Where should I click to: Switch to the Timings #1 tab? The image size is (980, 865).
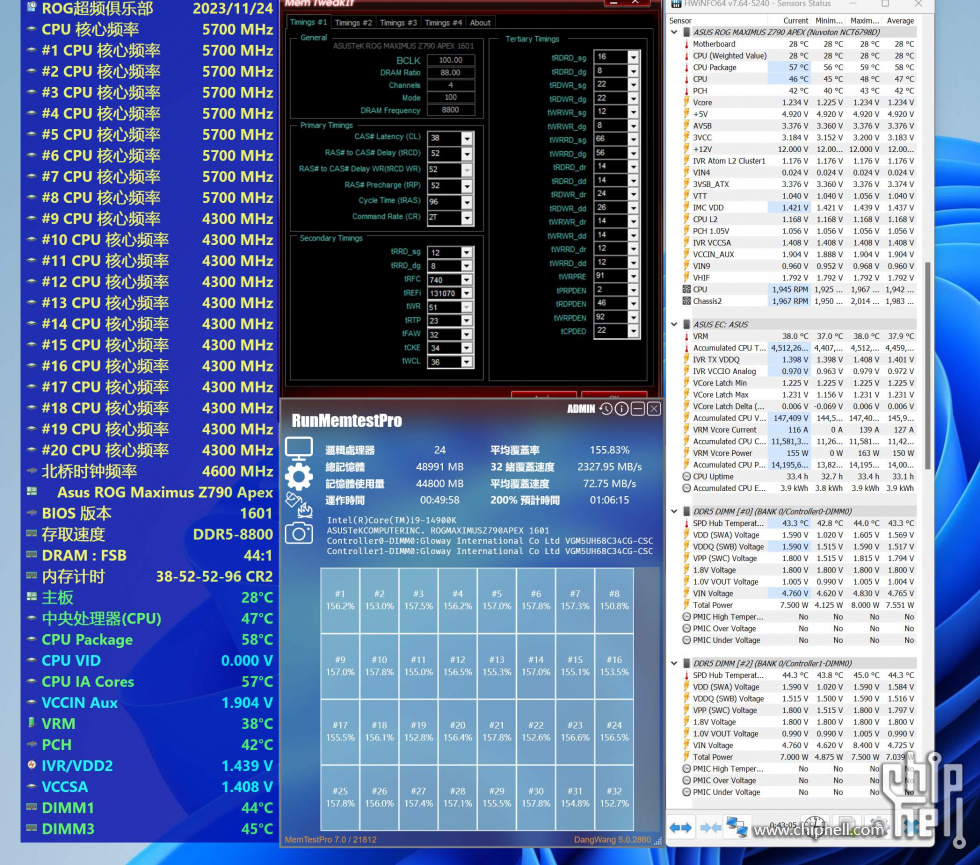pyautogui.click(x=308, y=22)
